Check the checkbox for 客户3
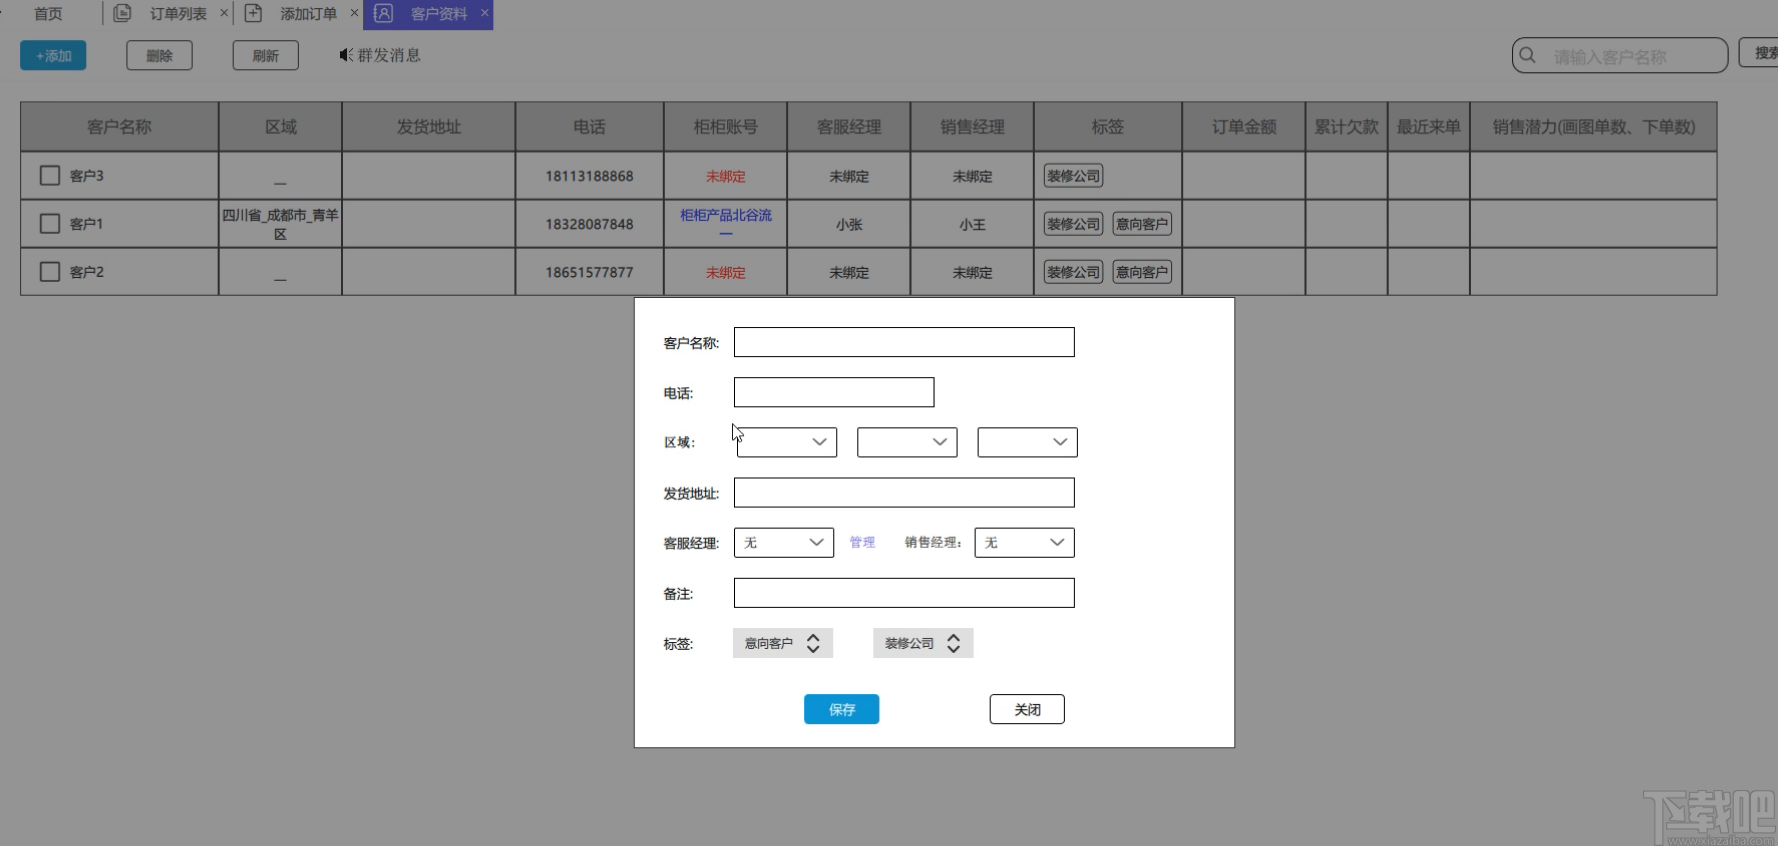1778x846 pixels. point(50,176)
